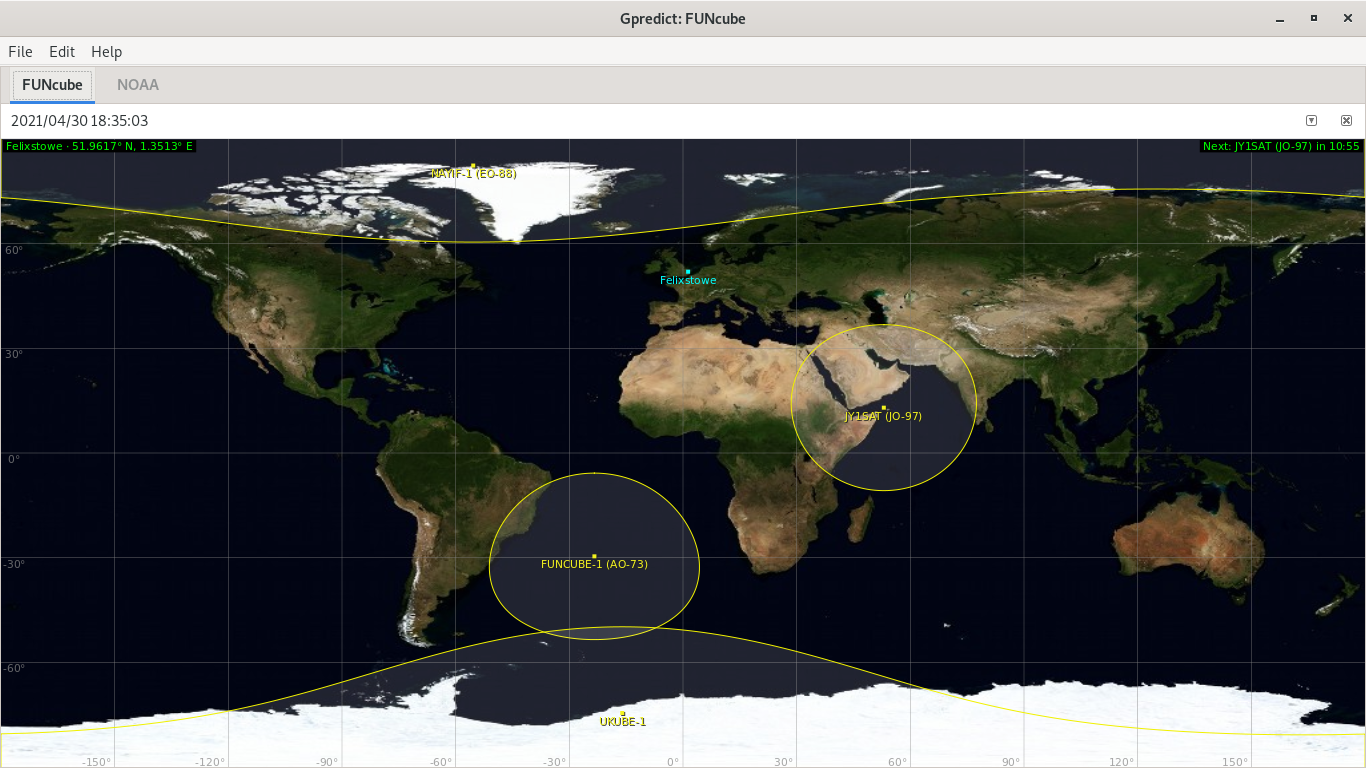Screen dimensions: 1366x768
Task: Switch to the FUNcube tab
Action: pyautogui.click(x=52, y=85)
